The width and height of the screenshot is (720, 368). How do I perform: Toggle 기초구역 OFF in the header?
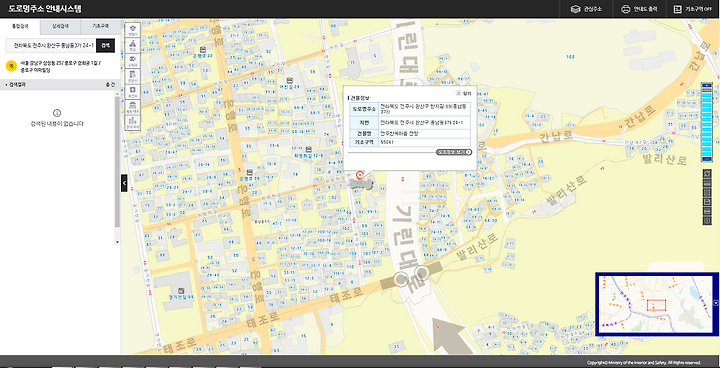[x=692, y=9]
